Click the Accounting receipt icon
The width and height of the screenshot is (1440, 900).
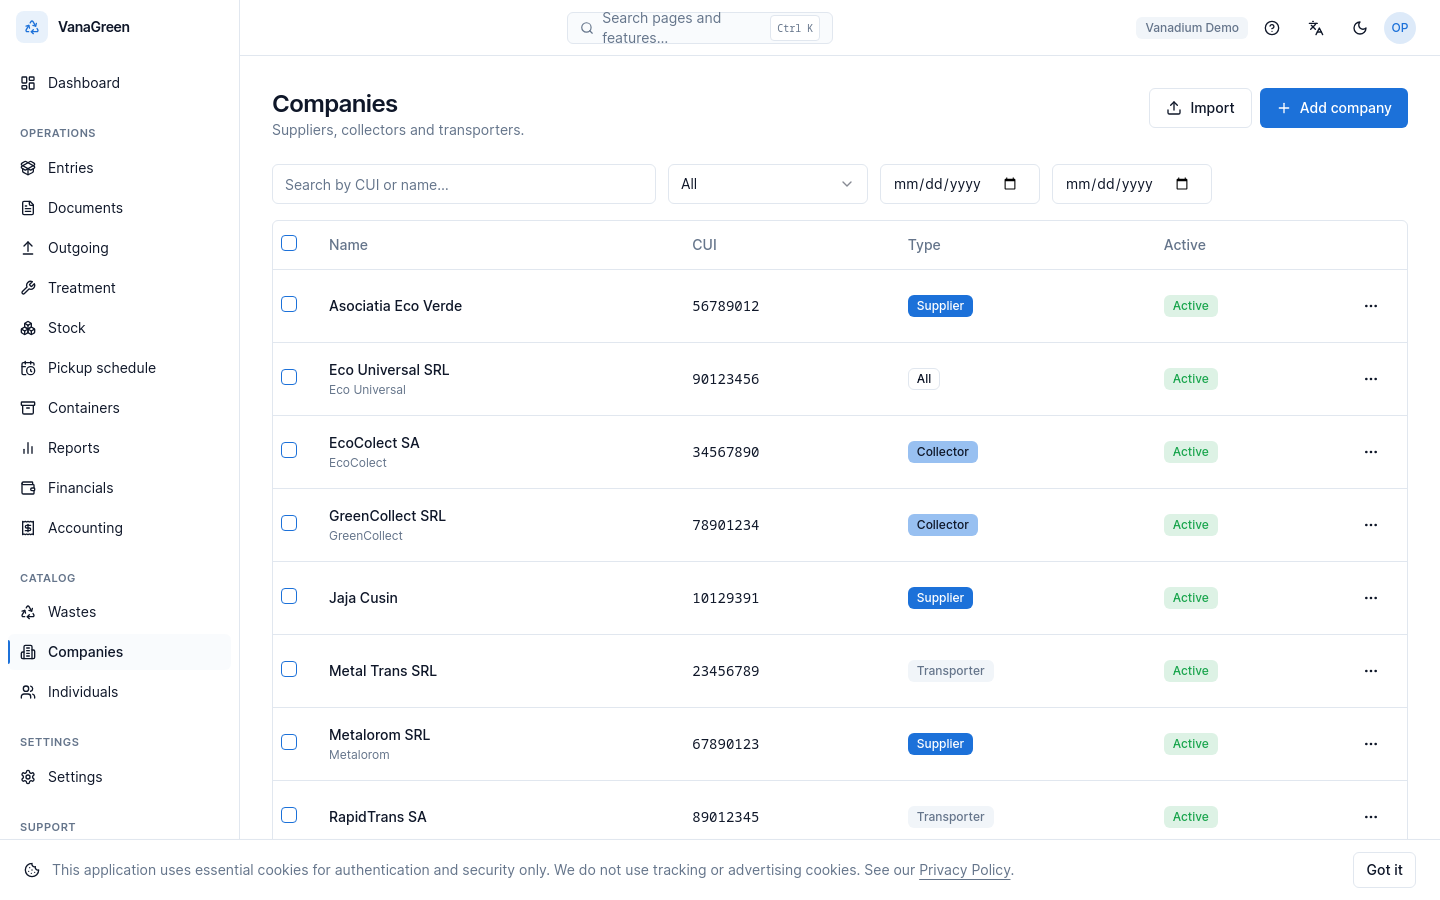click(28, 528)
